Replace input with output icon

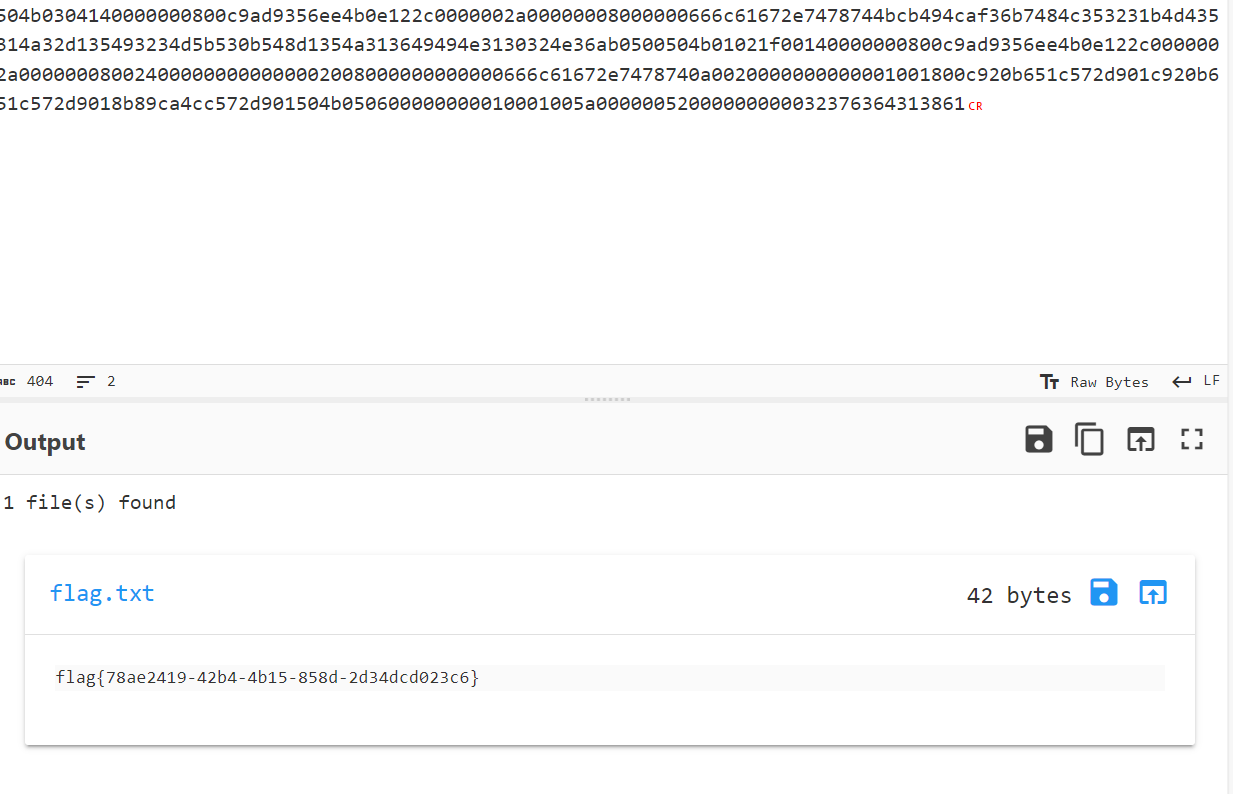1140,439
